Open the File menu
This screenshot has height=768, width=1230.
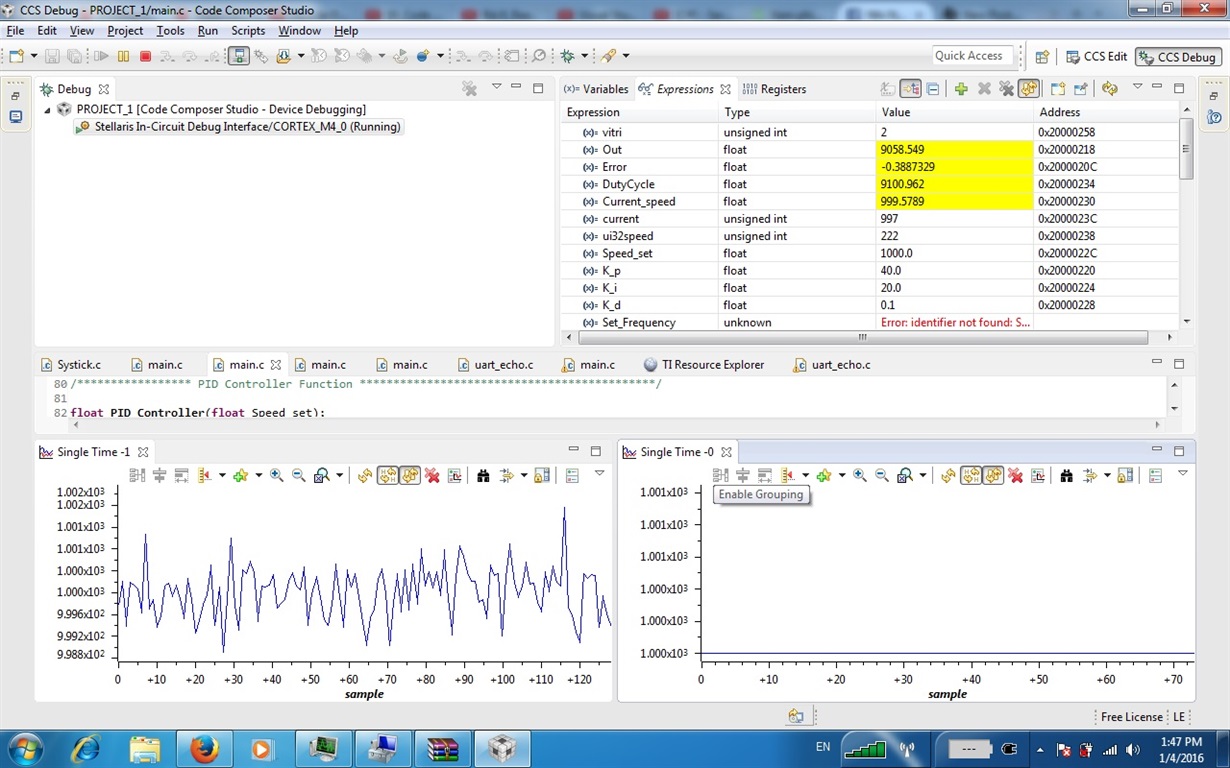[15, 31]
